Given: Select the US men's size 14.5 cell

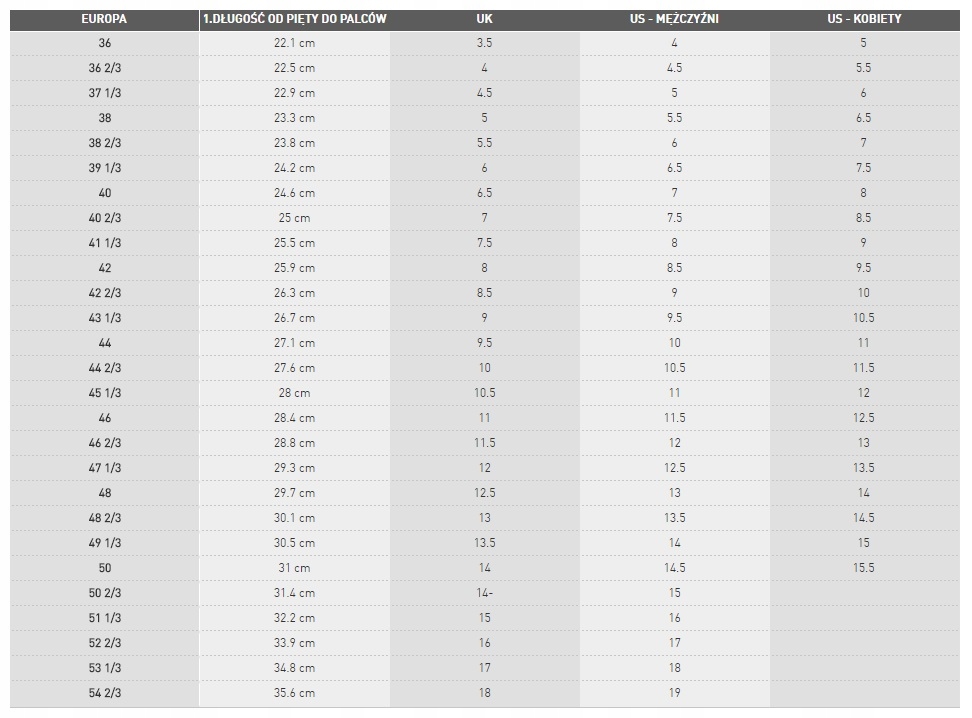Looking at the screenshot, I should pyautogui.click(x=674, y=568).
